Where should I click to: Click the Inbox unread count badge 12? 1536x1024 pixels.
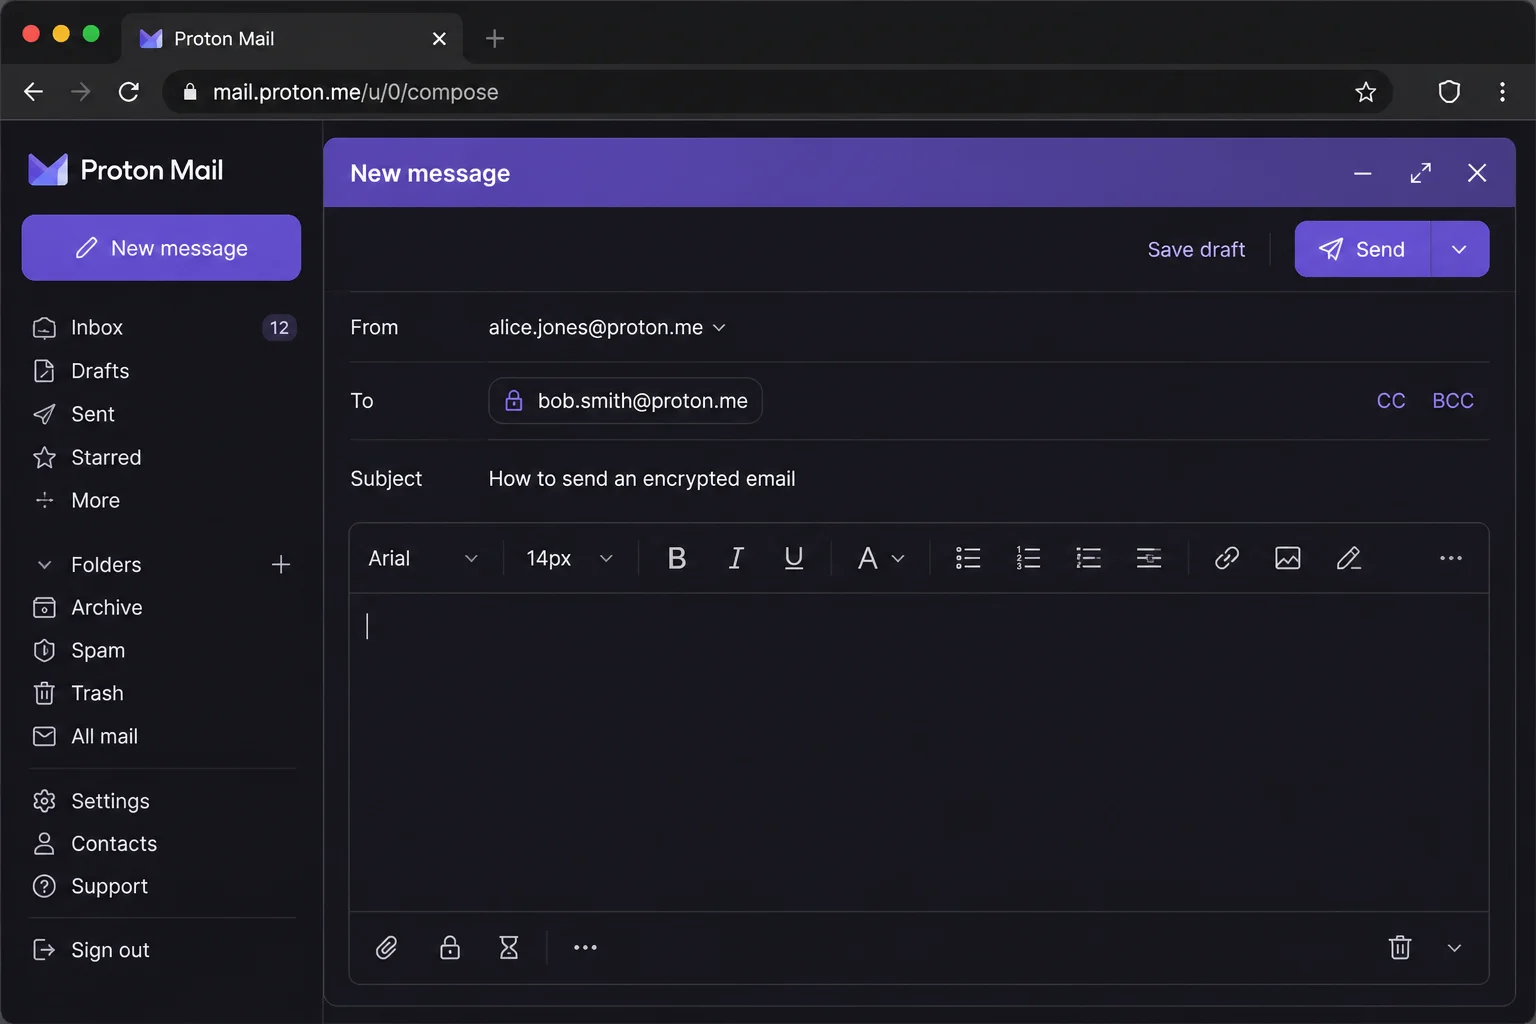[x=279, y=327]
